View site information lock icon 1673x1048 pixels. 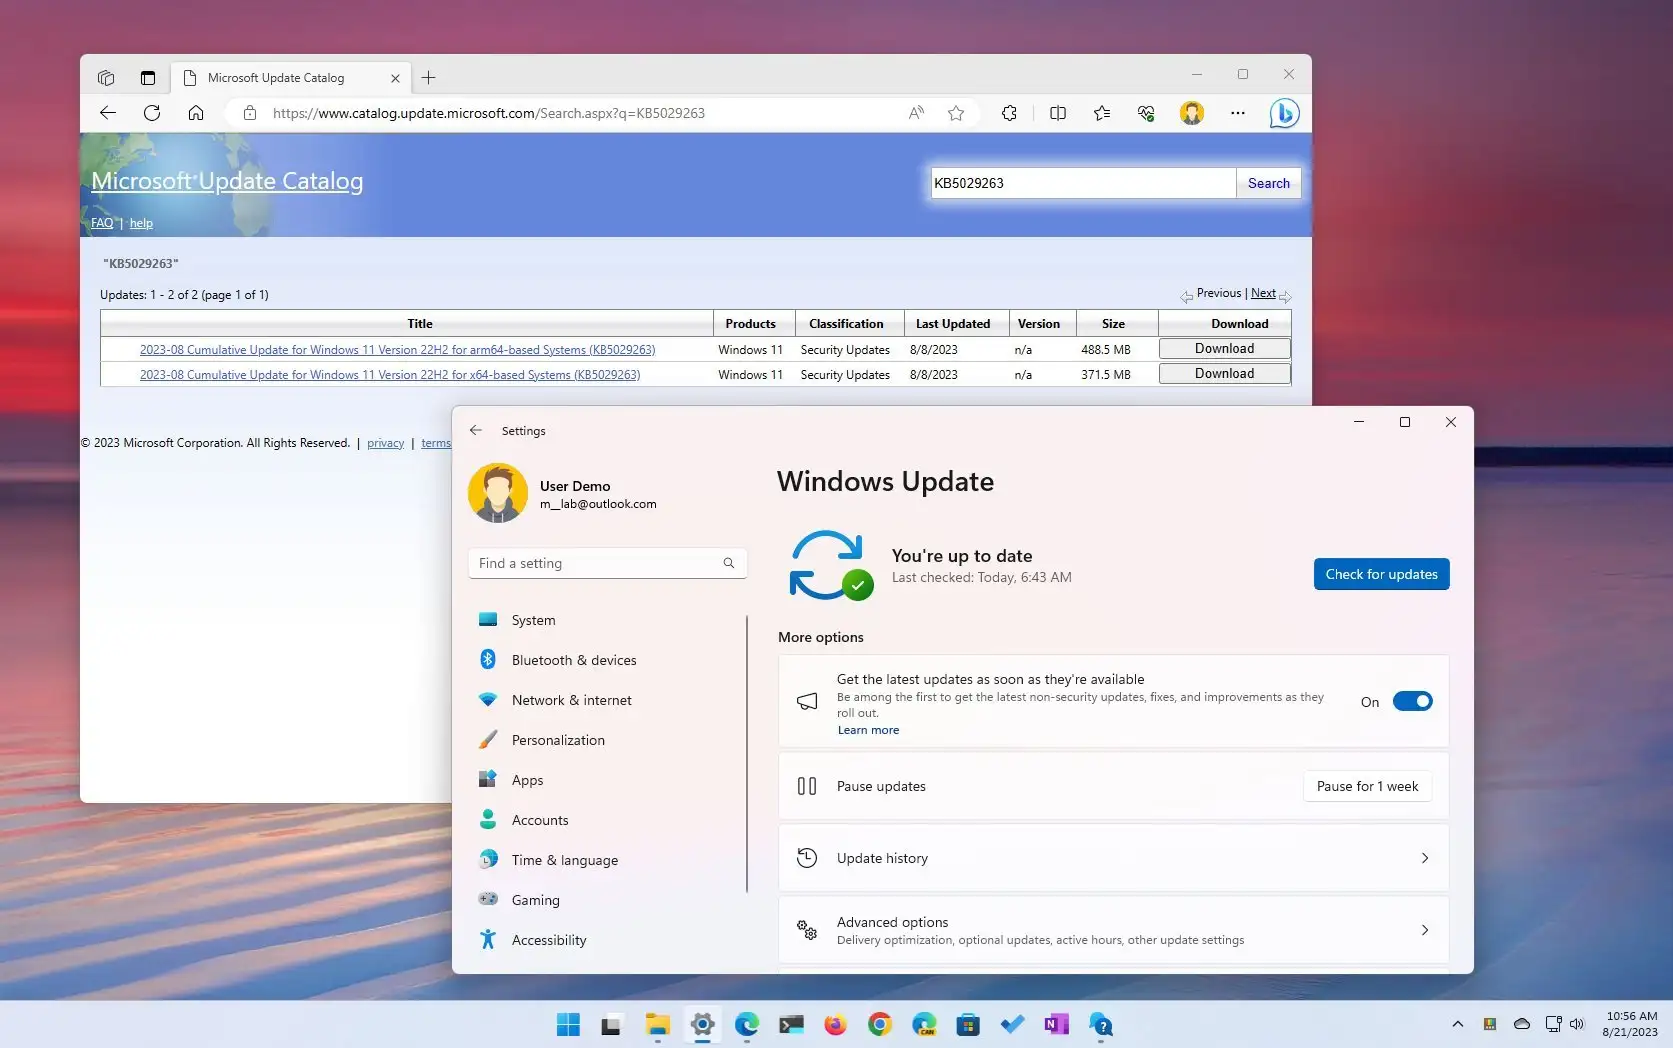(x=250, y=113)
